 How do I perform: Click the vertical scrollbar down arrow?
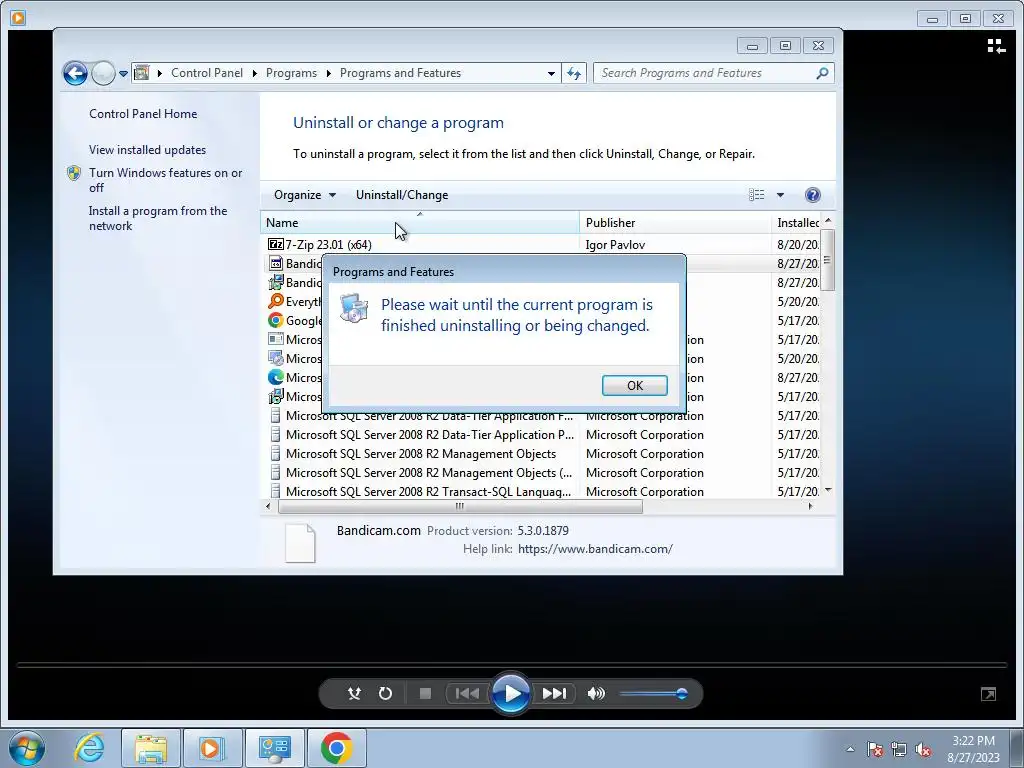828,490
